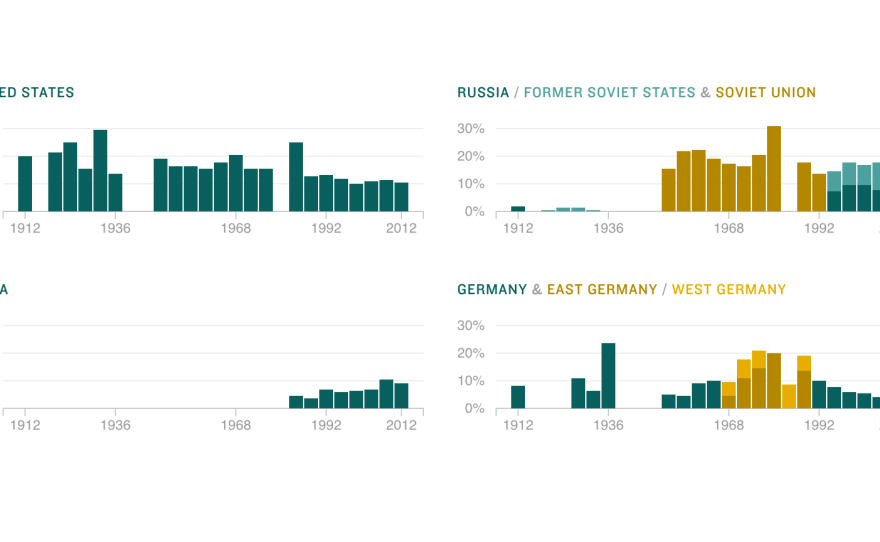Click the tallest Soviet Union bar above 30%
880x542 pixels.
tap(774, 168)
